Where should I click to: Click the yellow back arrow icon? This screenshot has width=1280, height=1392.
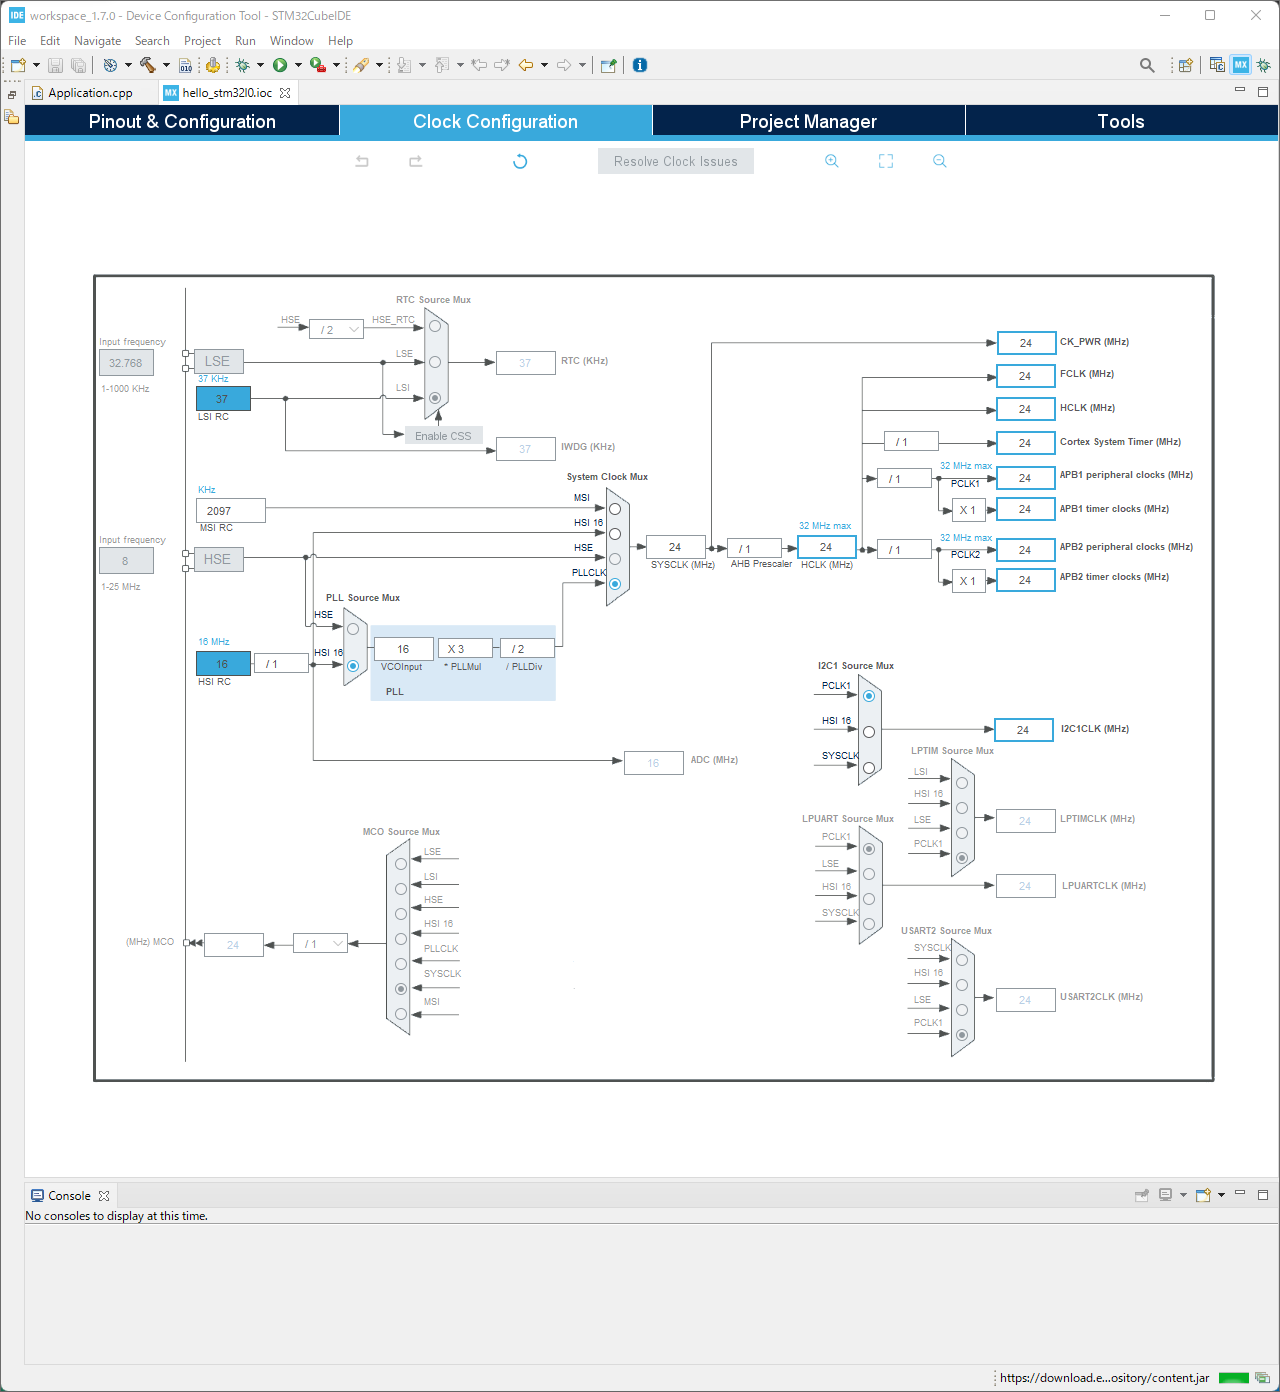point(525,65)
